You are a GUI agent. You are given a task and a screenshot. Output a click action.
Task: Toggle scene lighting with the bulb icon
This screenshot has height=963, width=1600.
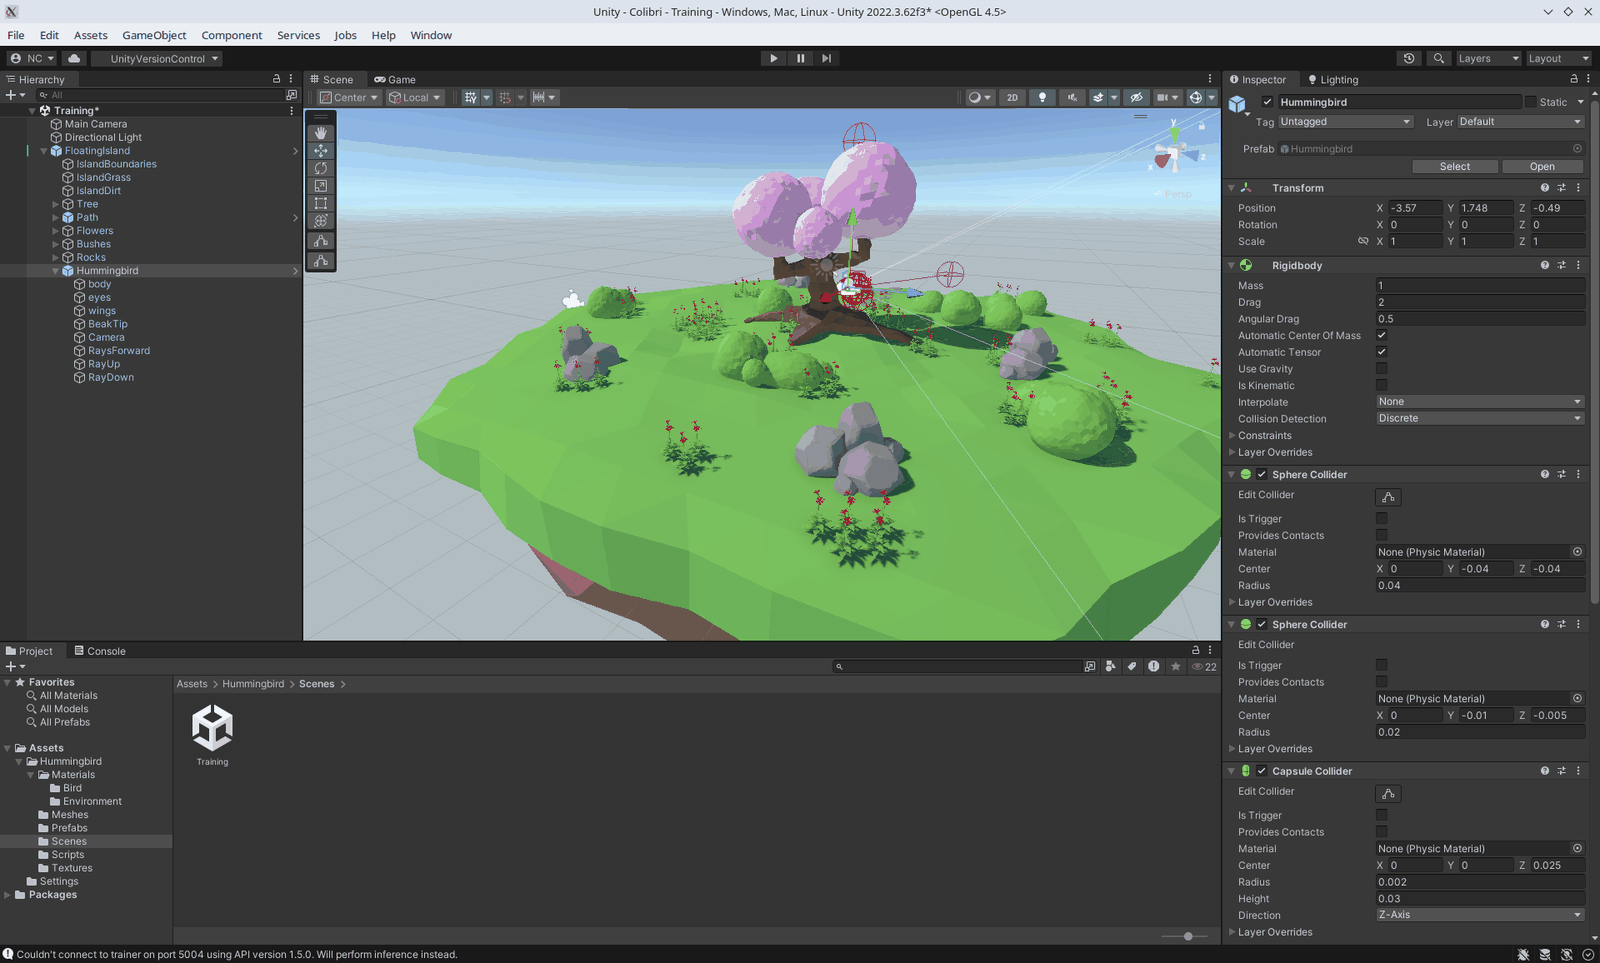click(1042, 97)
